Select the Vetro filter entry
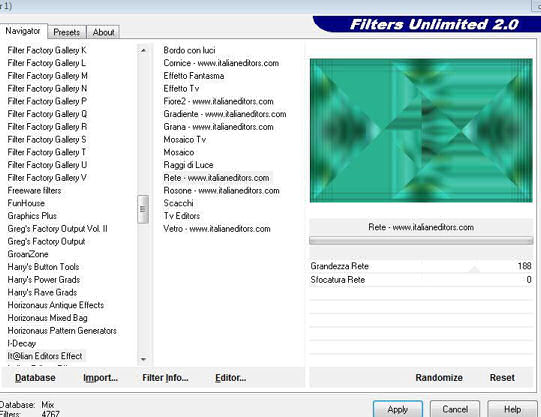 pos(217,229)
